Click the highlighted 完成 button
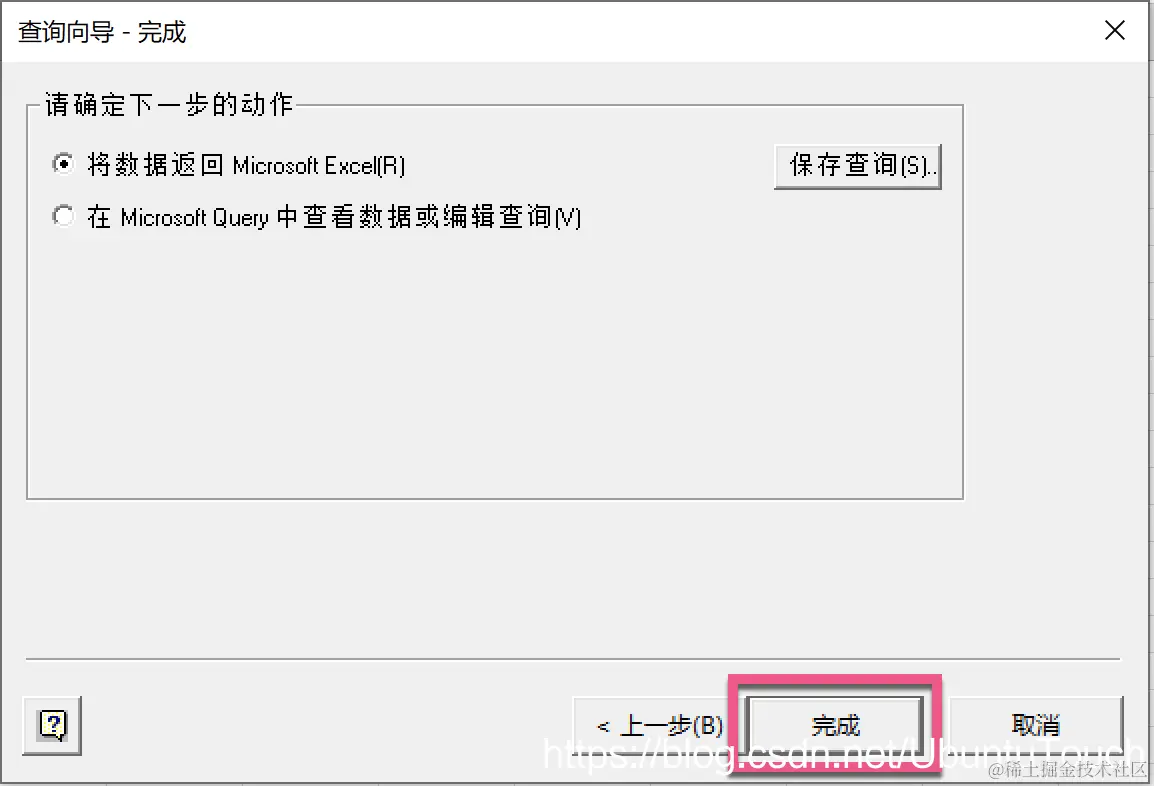The width and height of the screenshot is (1154, 786). pyautogui.click(x=835, y=726)
